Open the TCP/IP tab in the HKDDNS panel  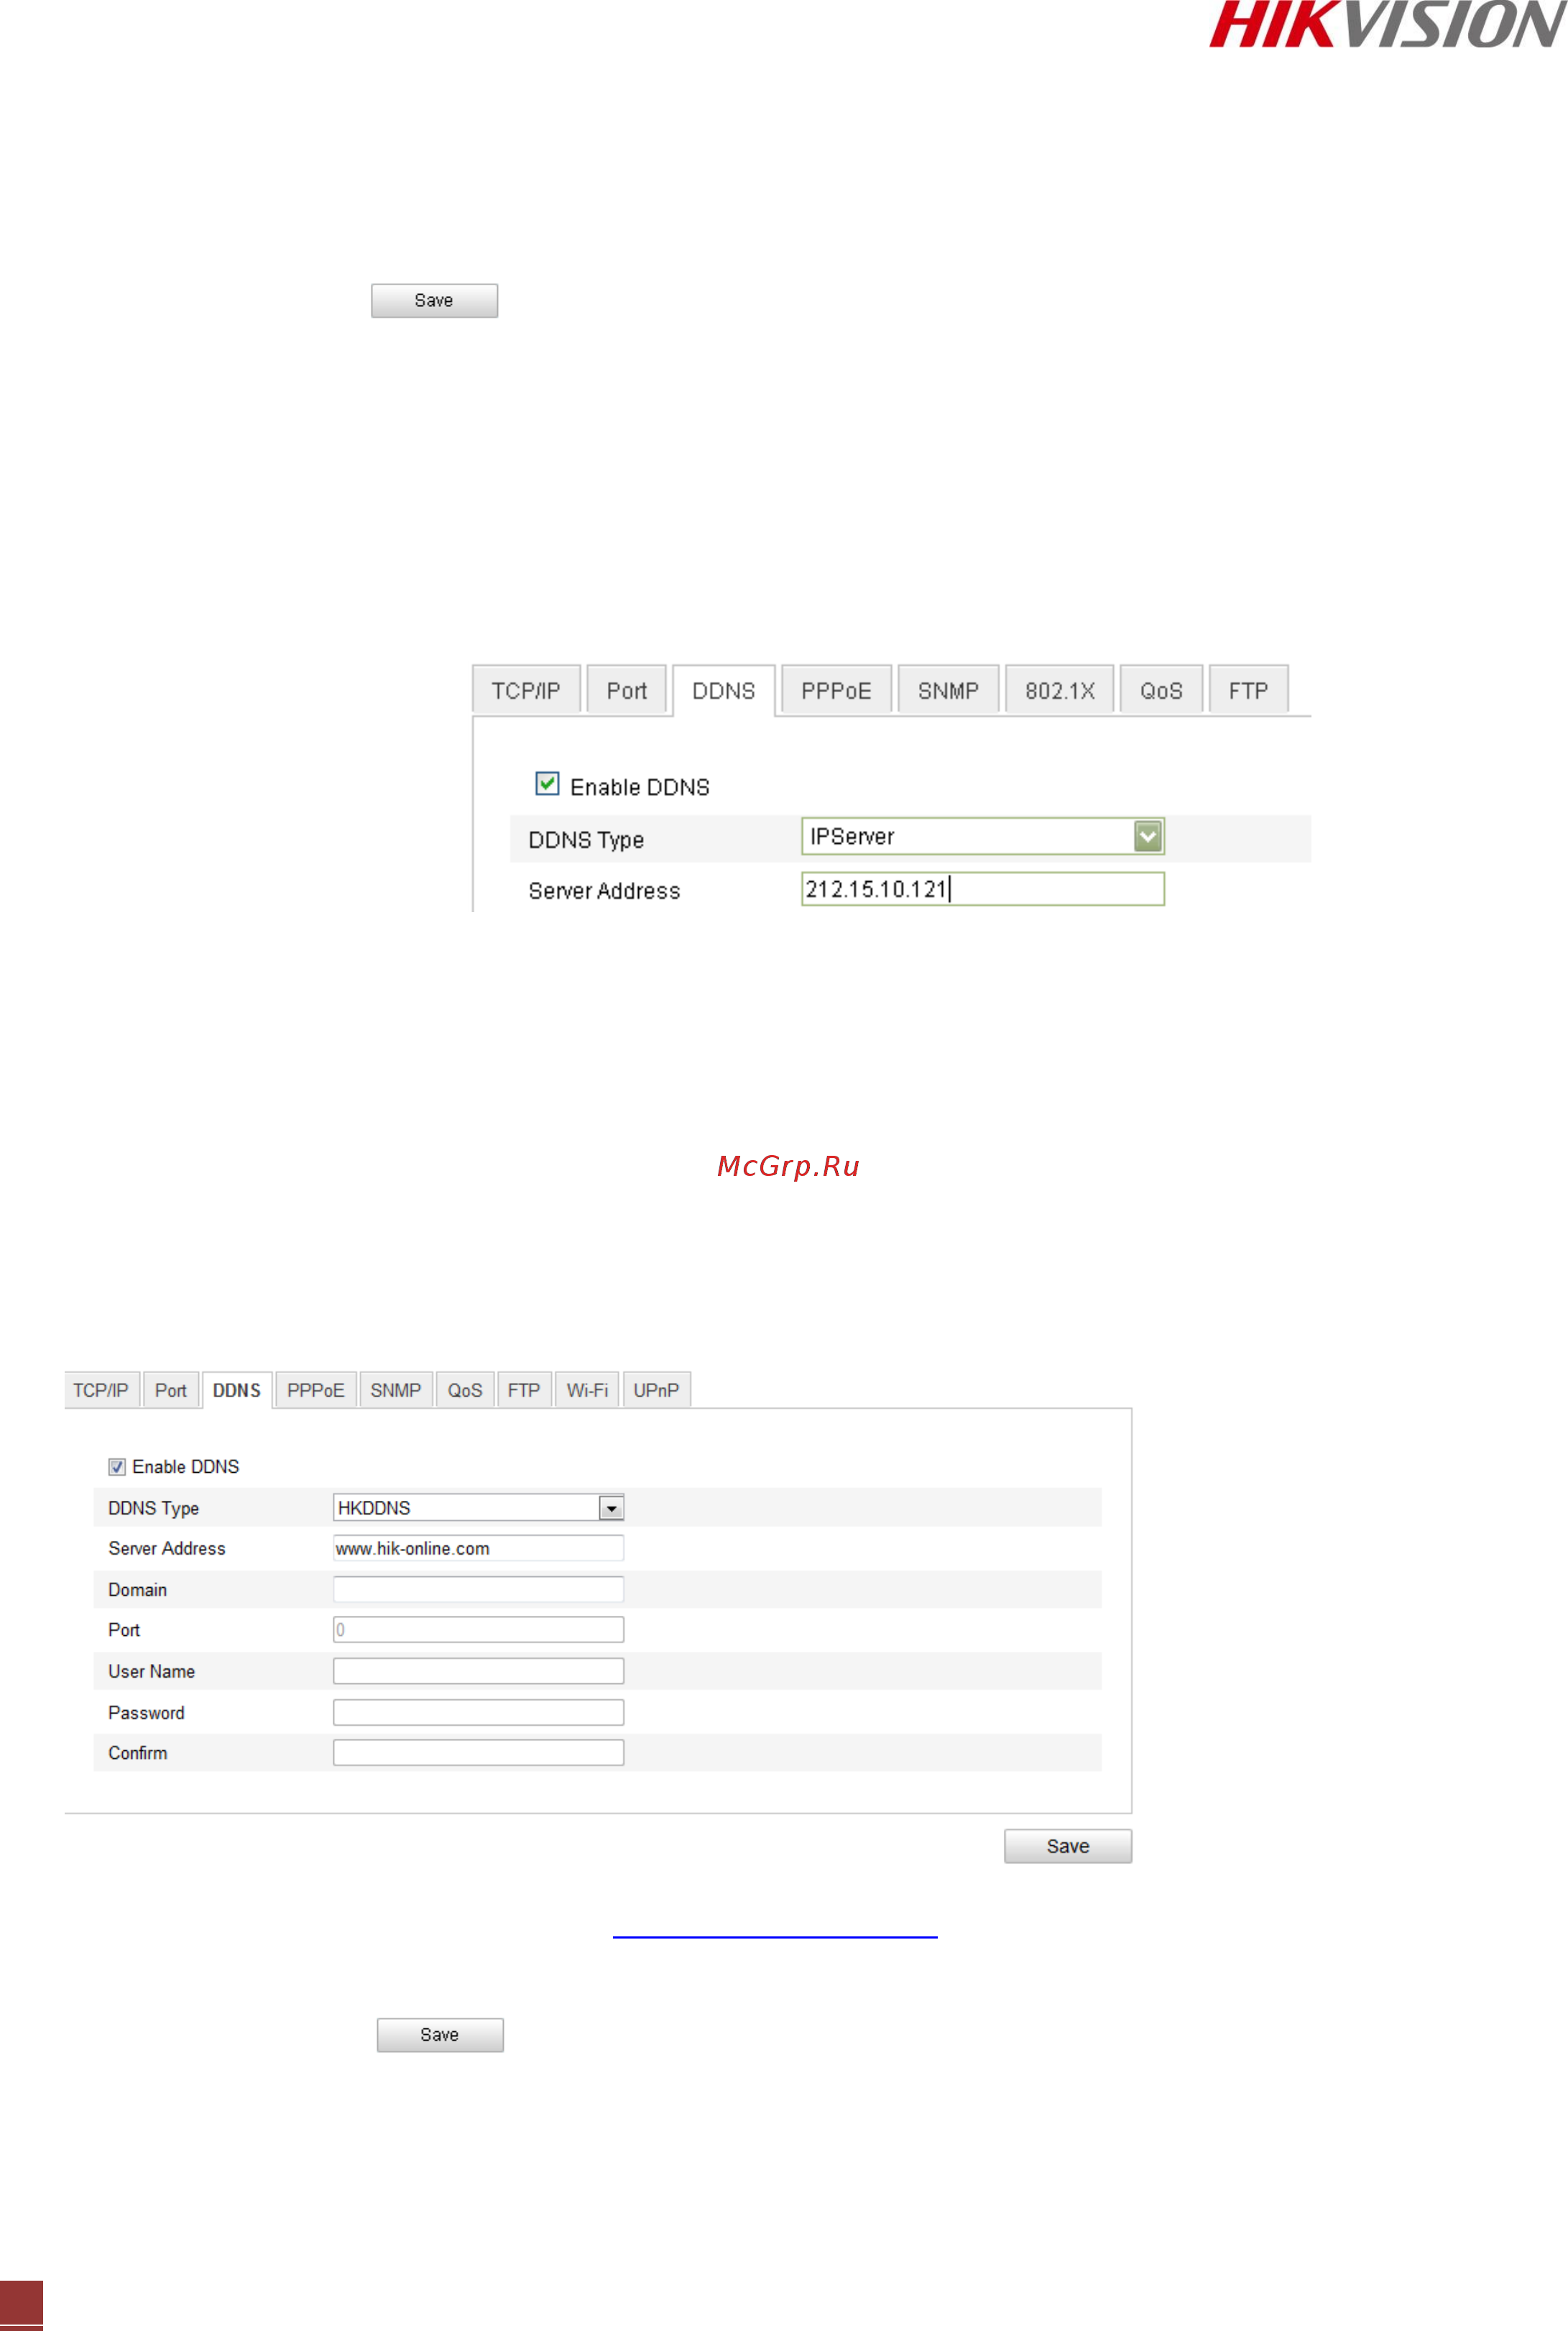[x=101, y=1390]
